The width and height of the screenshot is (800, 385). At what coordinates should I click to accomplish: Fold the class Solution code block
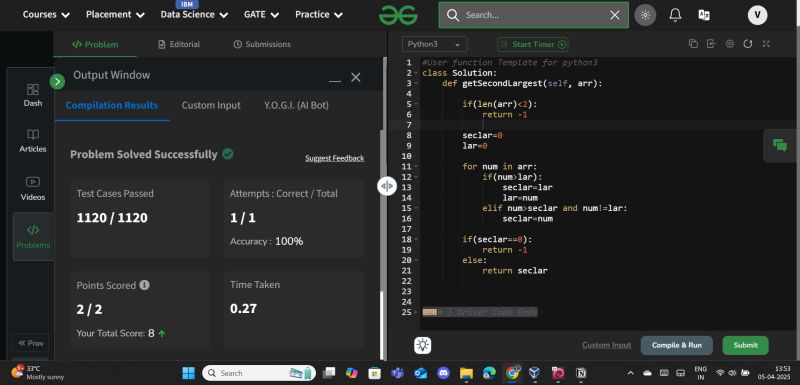click(416, 73)
